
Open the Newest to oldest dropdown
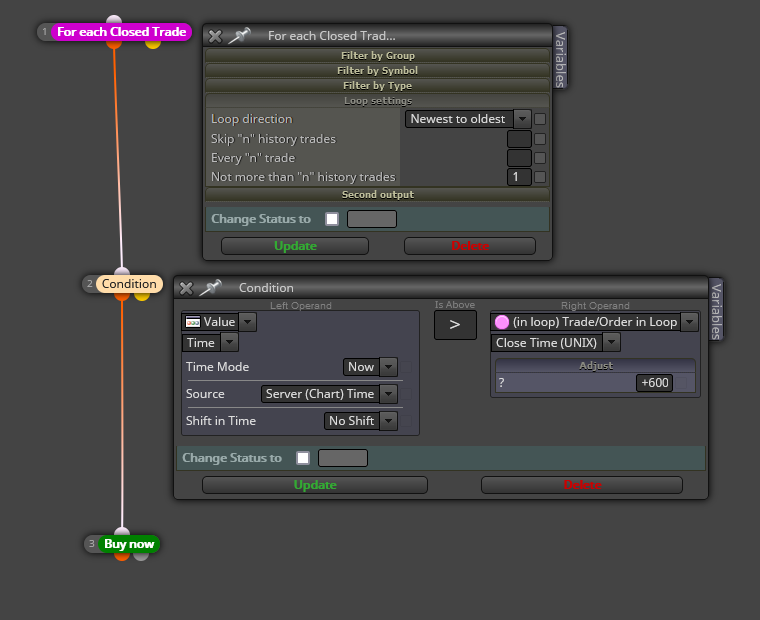(522, 119)
